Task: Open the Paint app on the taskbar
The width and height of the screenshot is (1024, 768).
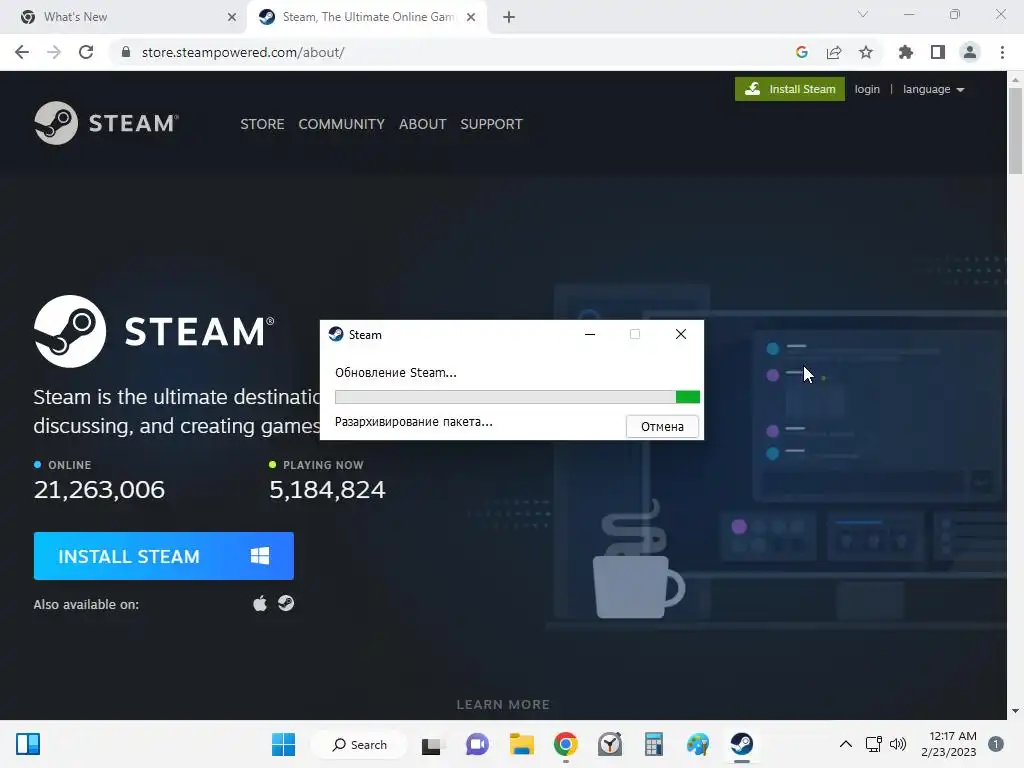Action: (x=697, y=744)
